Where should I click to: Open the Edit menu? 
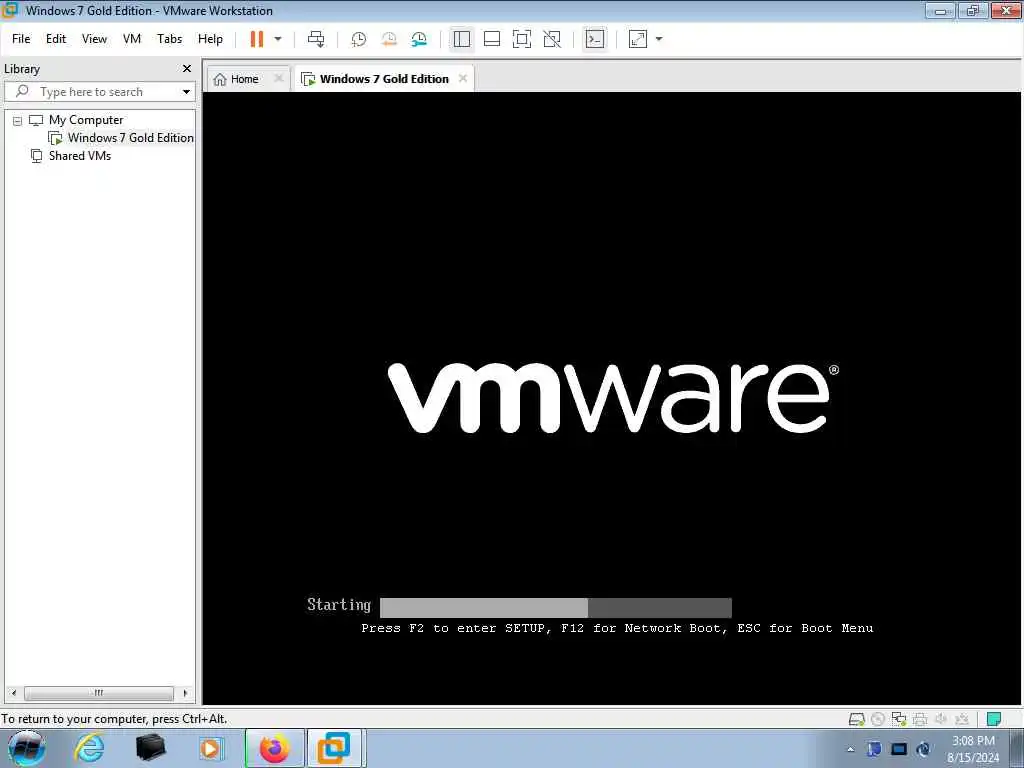(x=56, y=39)
